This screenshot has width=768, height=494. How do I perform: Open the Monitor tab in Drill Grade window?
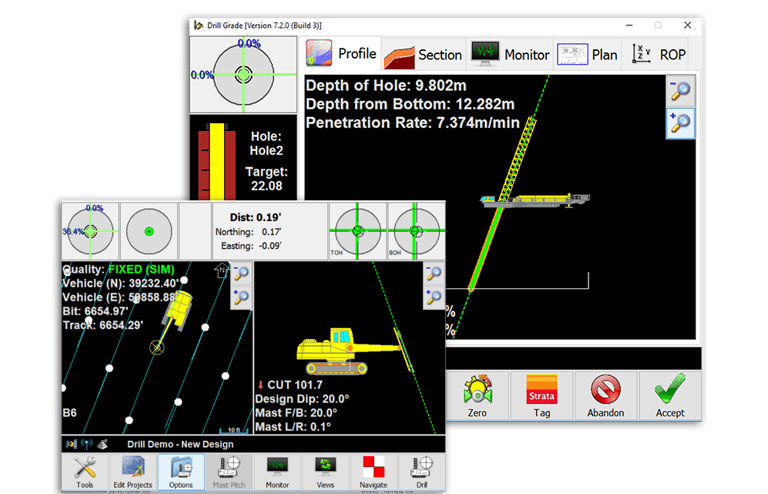510,54
